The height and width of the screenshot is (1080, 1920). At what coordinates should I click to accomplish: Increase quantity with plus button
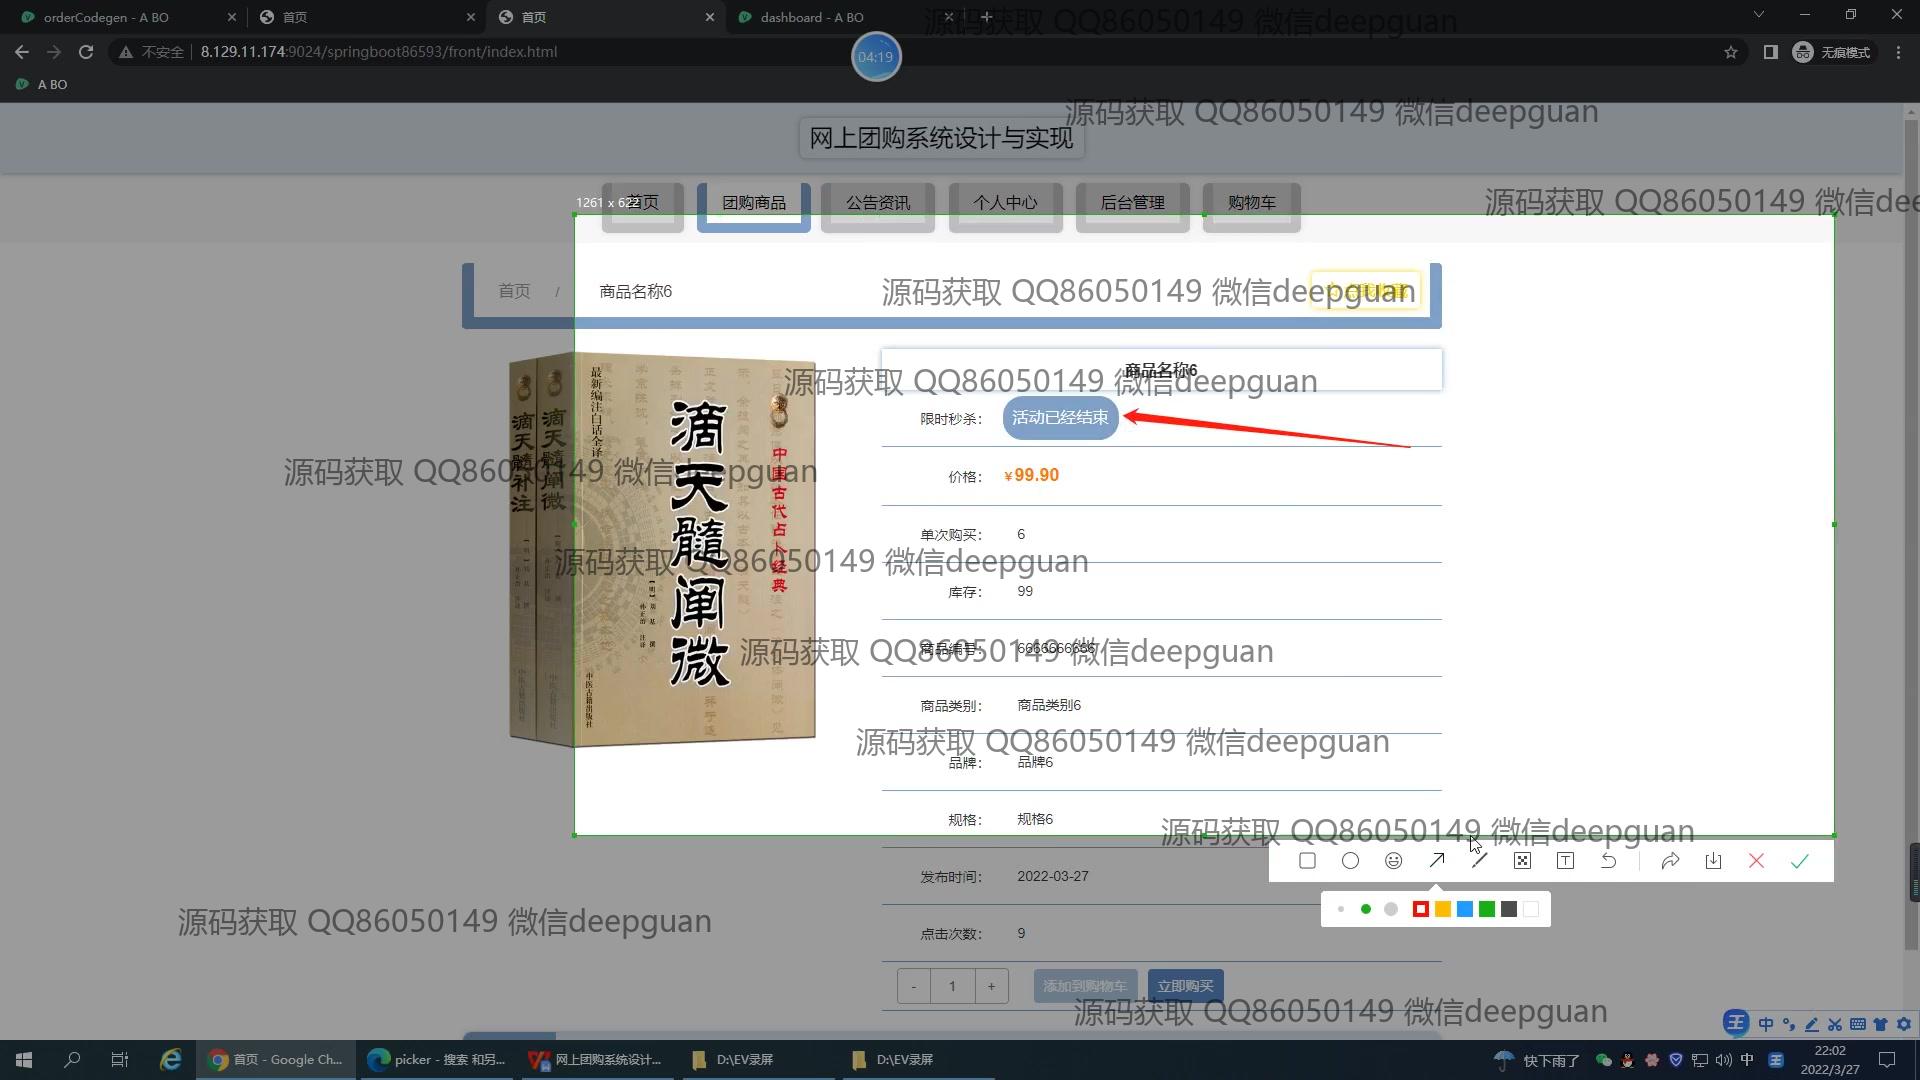coord(991,986)
